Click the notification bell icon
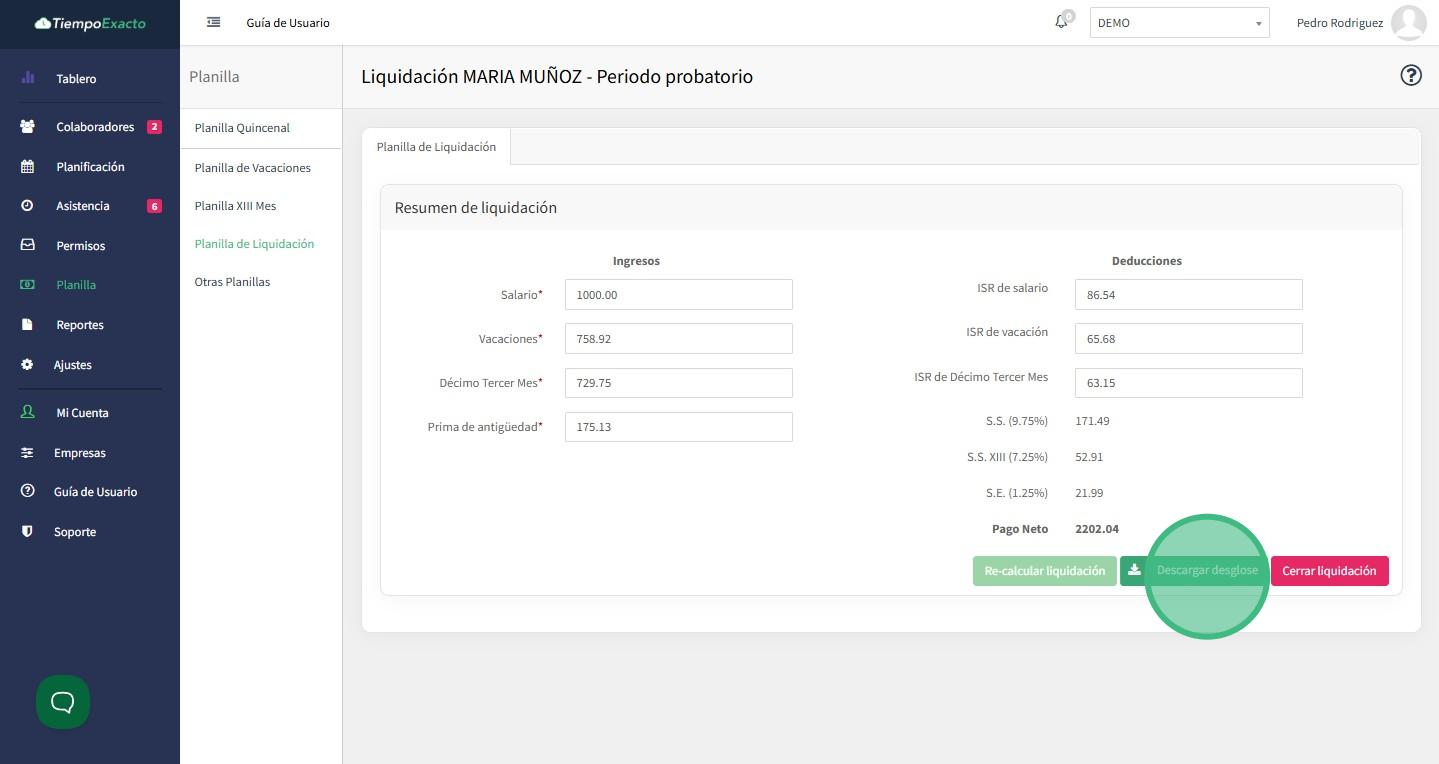Viewport: 1439px width, 764px height. tap(1061, 22)
